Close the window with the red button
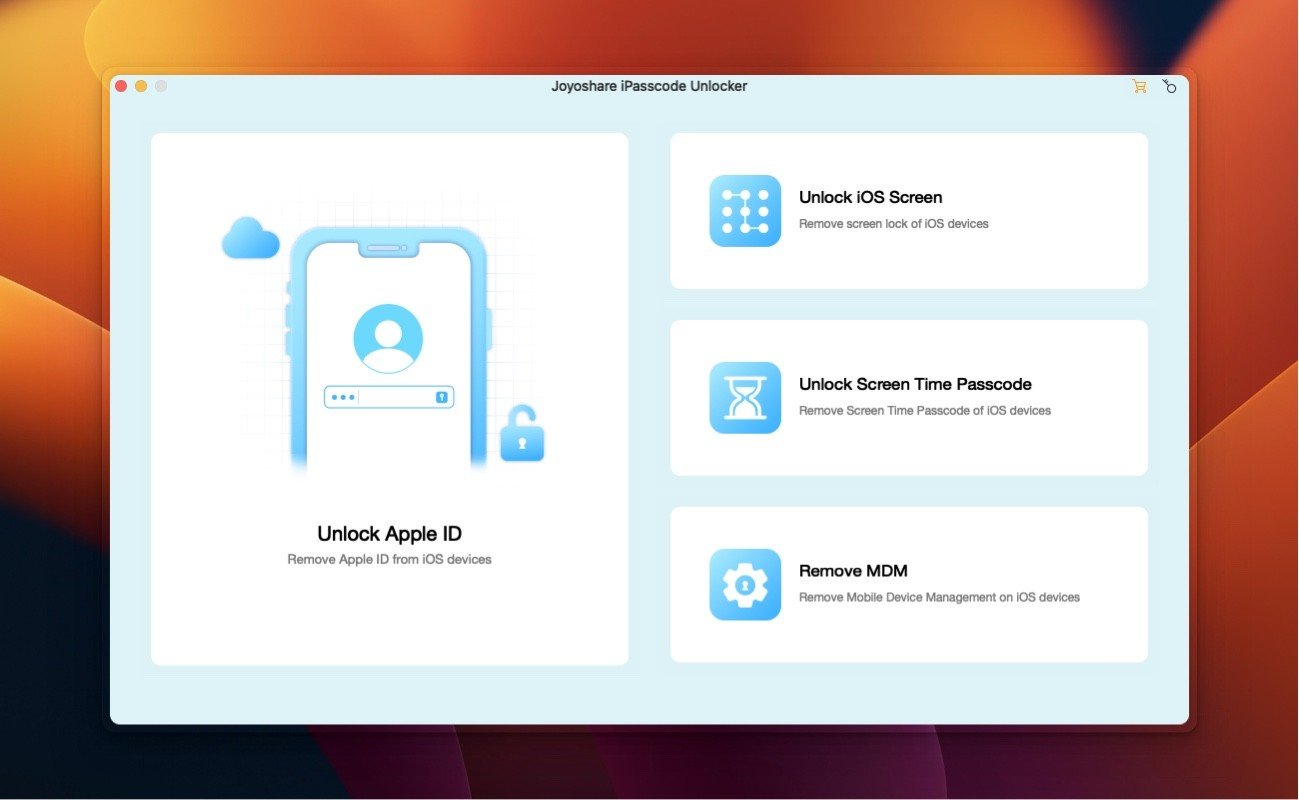The width and height of the screenshot is (1299, 800). [x=122, y=87]
